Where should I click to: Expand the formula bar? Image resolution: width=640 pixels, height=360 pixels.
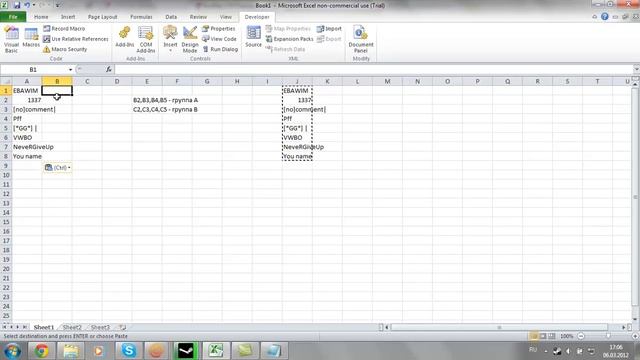(636, 69)
